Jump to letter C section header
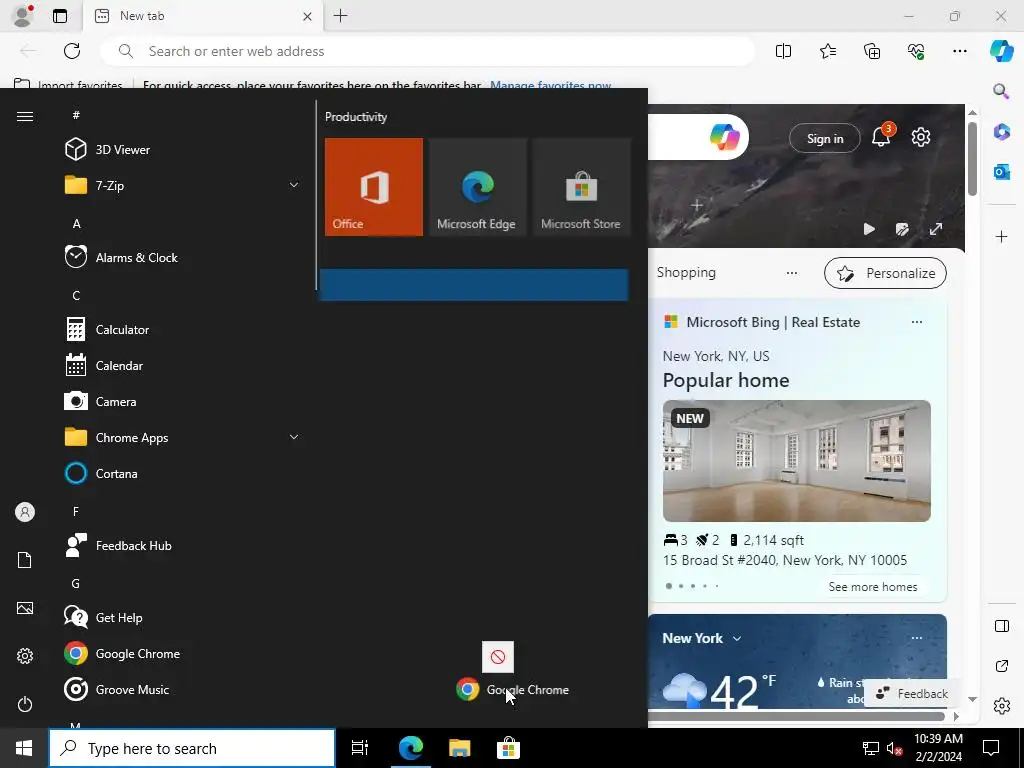1024x768 pixels. click(76, 295)
